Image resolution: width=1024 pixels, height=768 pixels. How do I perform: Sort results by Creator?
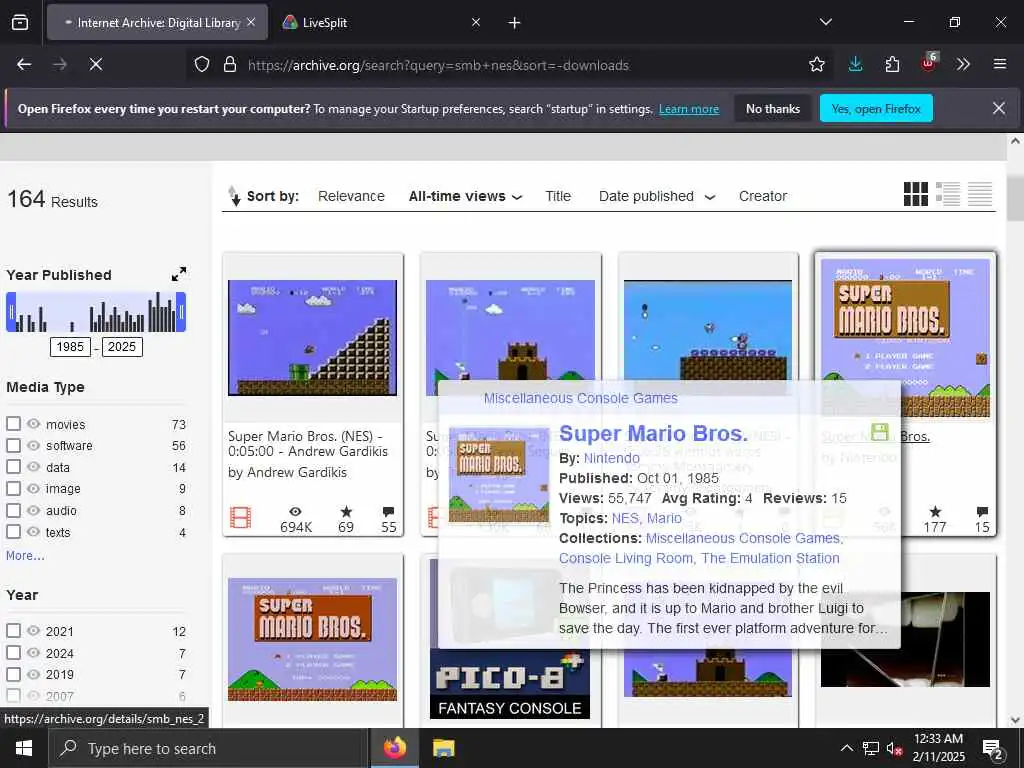pos(763,196)
